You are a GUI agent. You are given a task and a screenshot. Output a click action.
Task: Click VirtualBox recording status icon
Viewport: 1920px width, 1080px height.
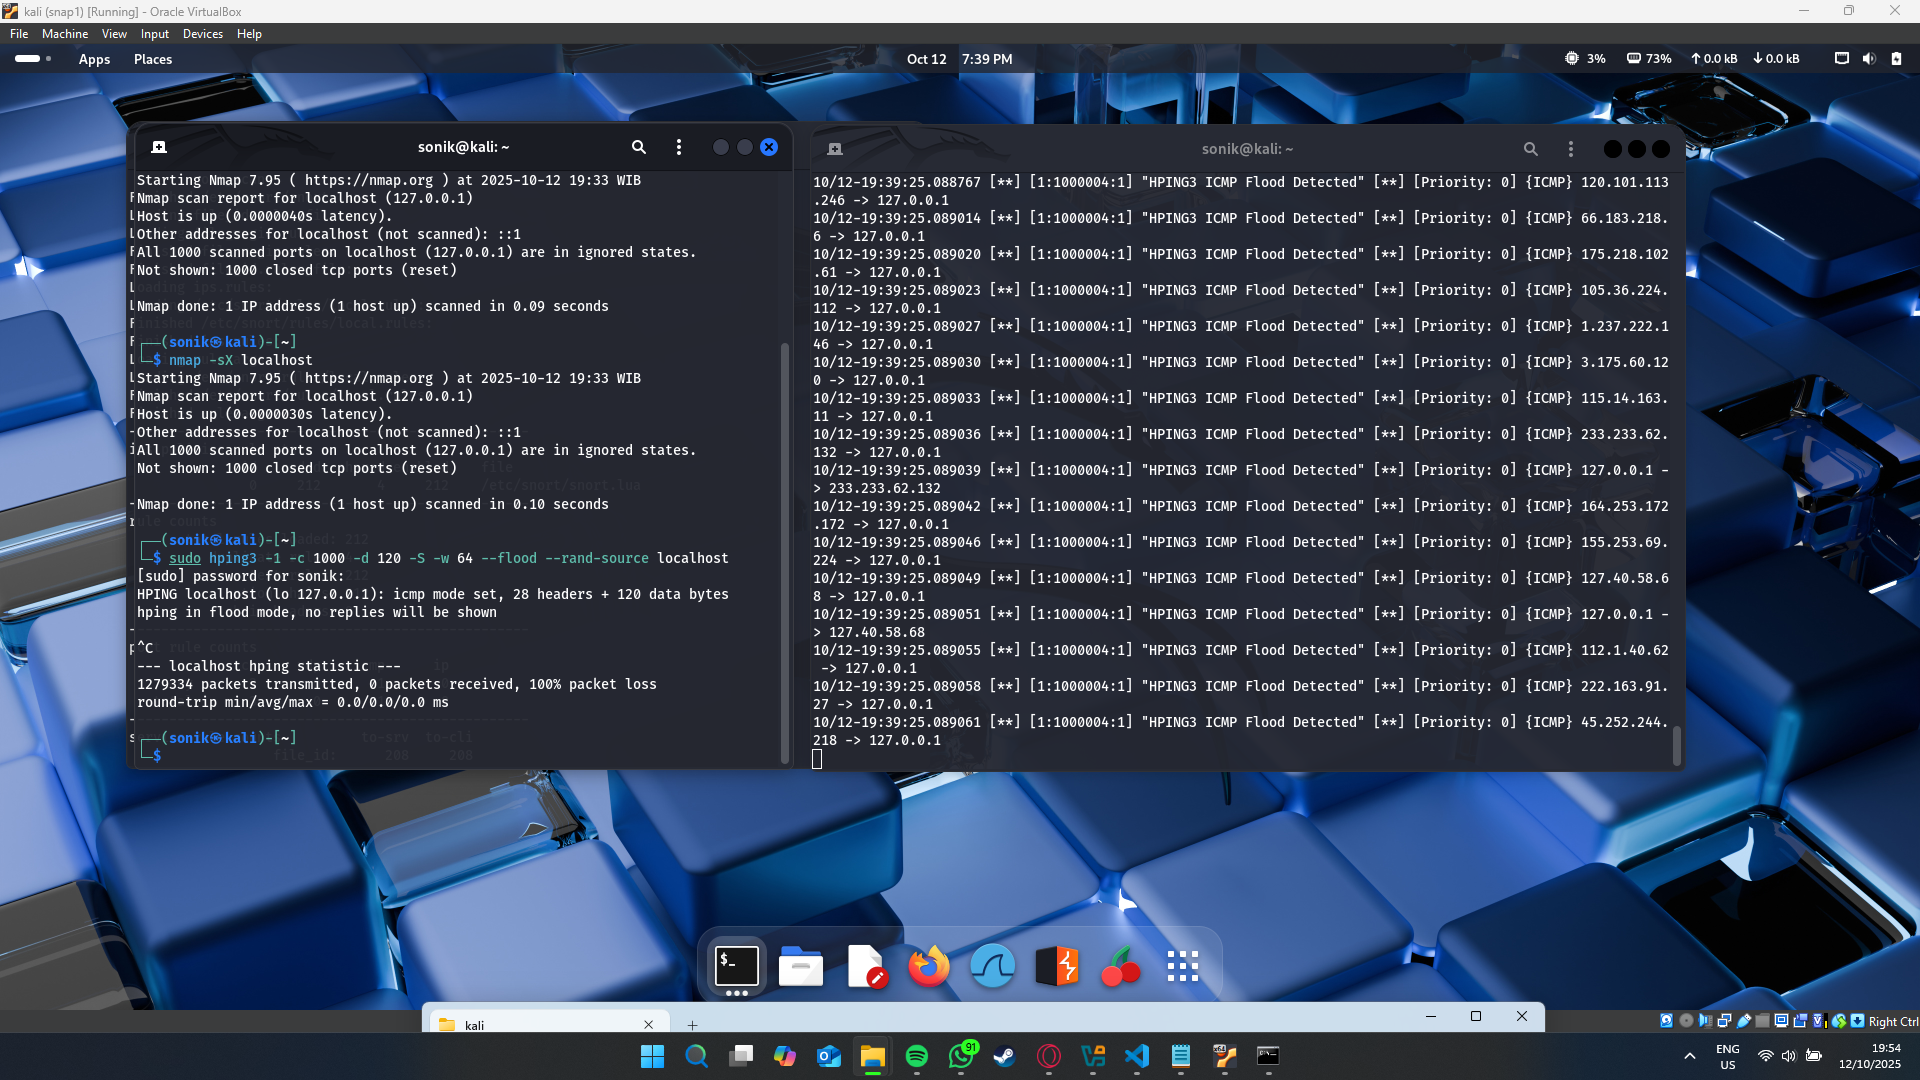pyautogui.click(x=1800, y=1021)
